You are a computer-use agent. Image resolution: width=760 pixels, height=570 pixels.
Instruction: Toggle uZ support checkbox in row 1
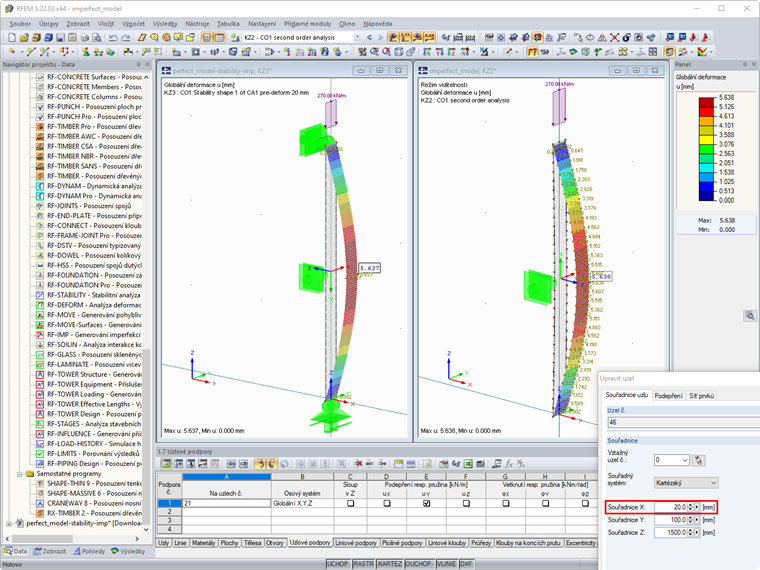coord(466,504)
